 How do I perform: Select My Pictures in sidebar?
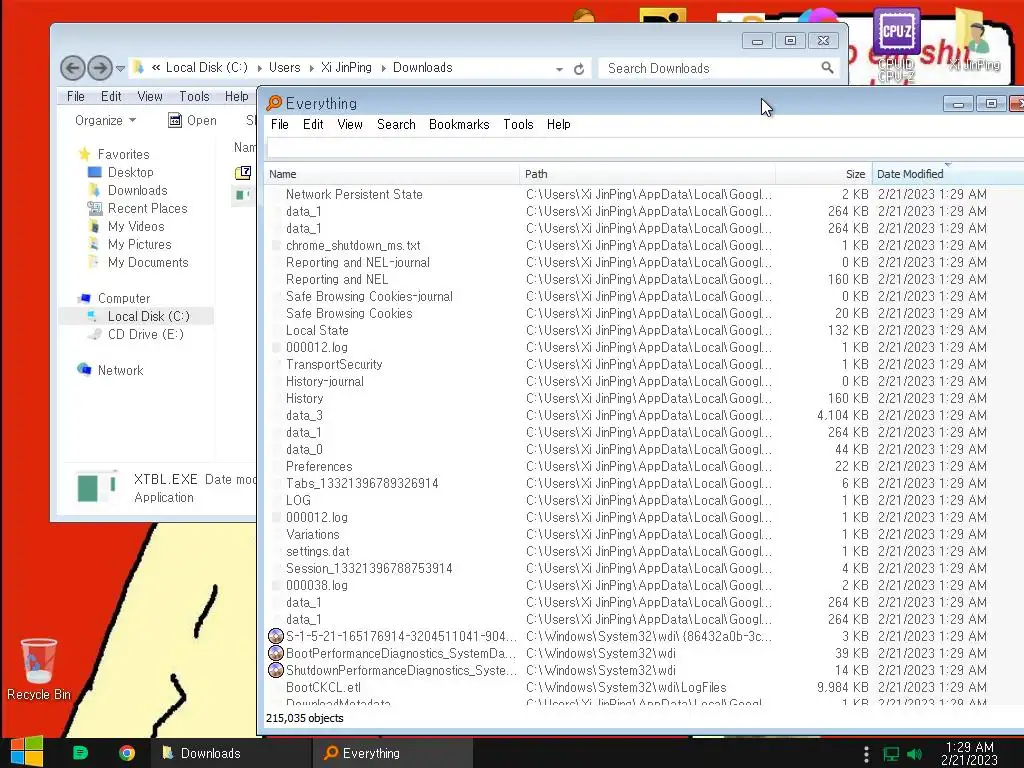coord(140,244)
